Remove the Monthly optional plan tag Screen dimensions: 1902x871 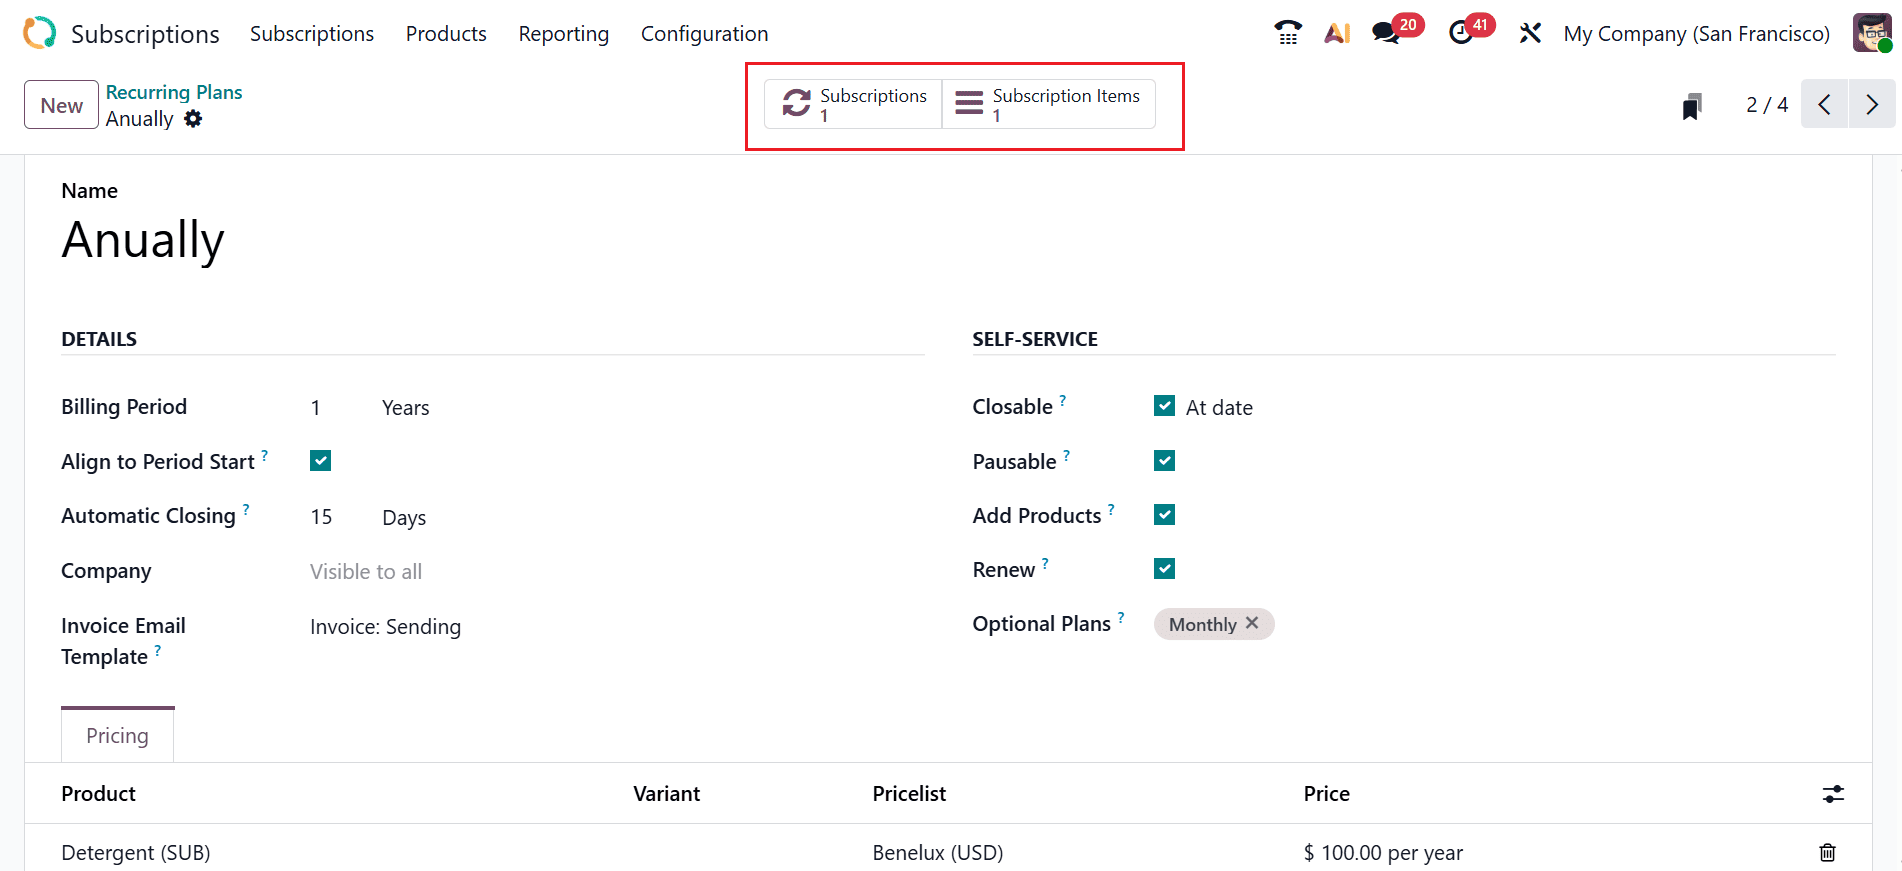(x=1252, y=623)
